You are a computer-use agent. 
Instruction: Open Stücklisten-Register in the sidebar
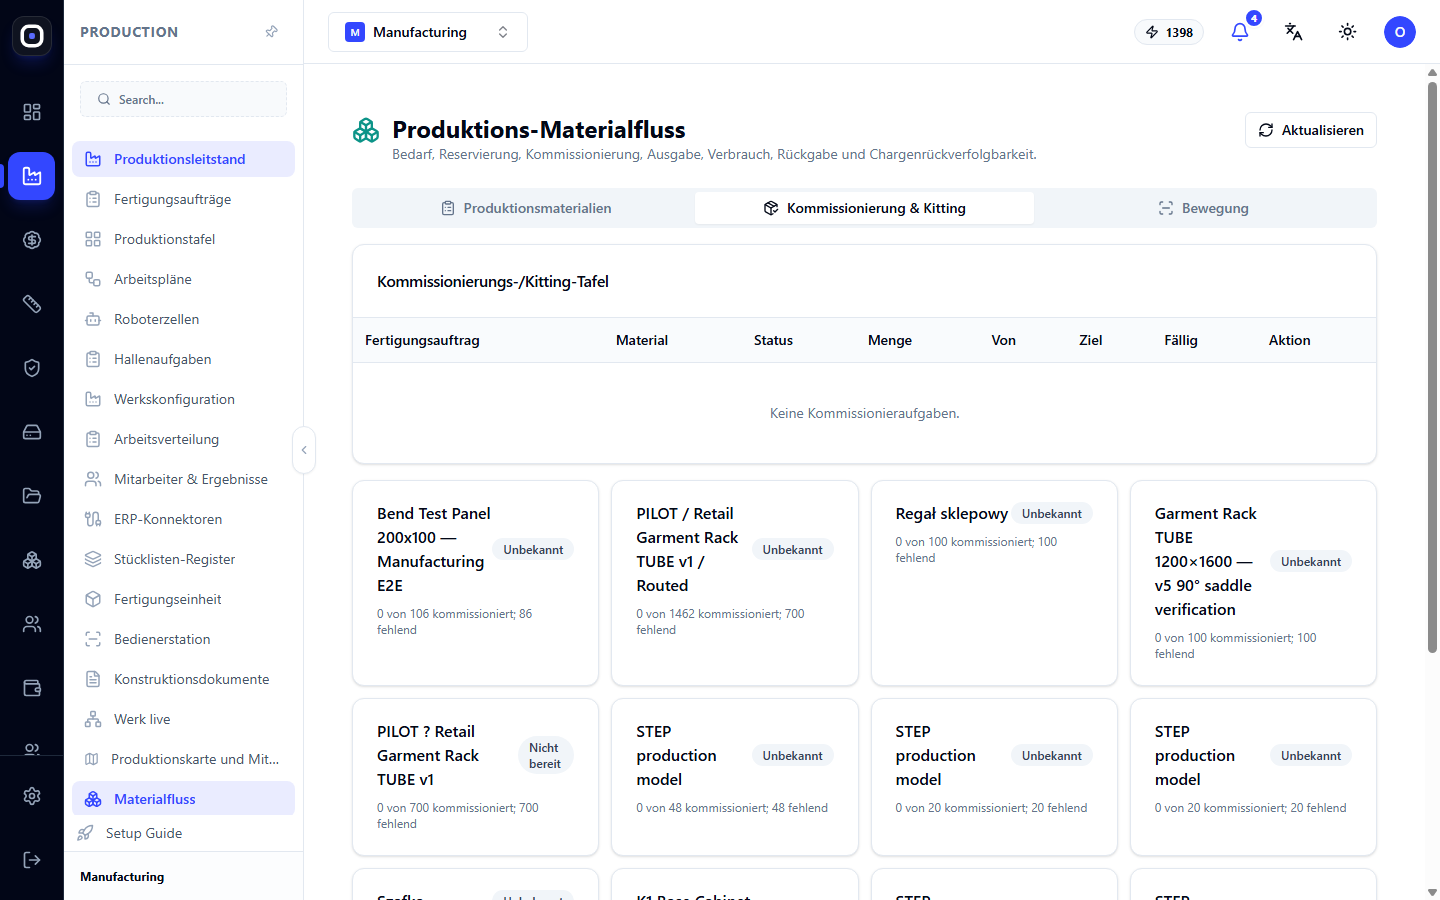point(183,559)
